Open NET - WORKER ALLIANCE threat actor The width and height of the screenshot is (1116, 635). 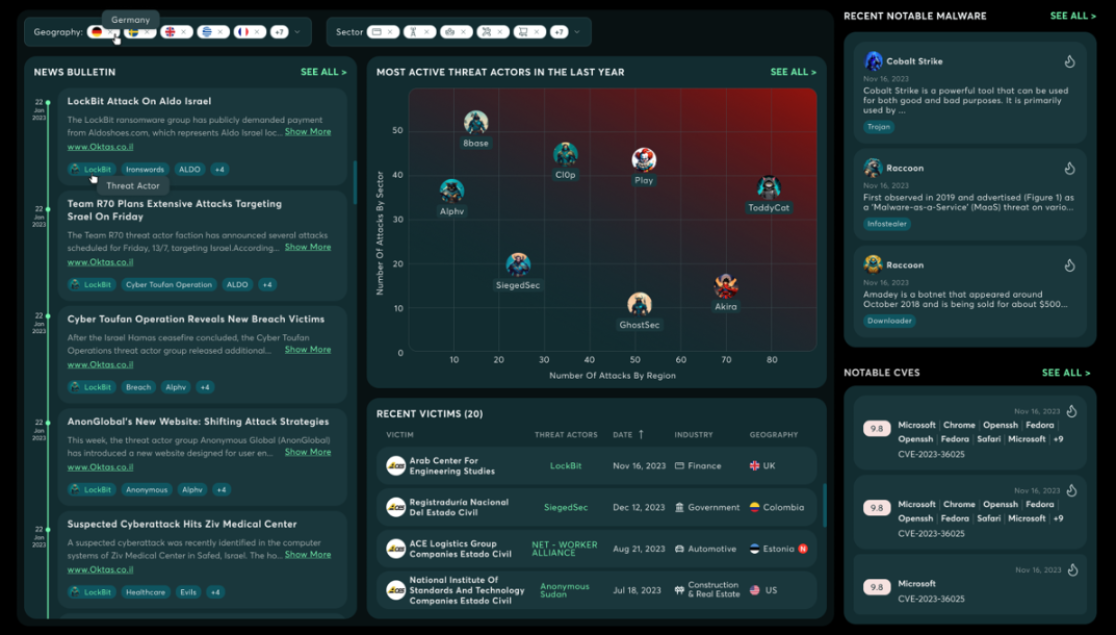point(564,549)
